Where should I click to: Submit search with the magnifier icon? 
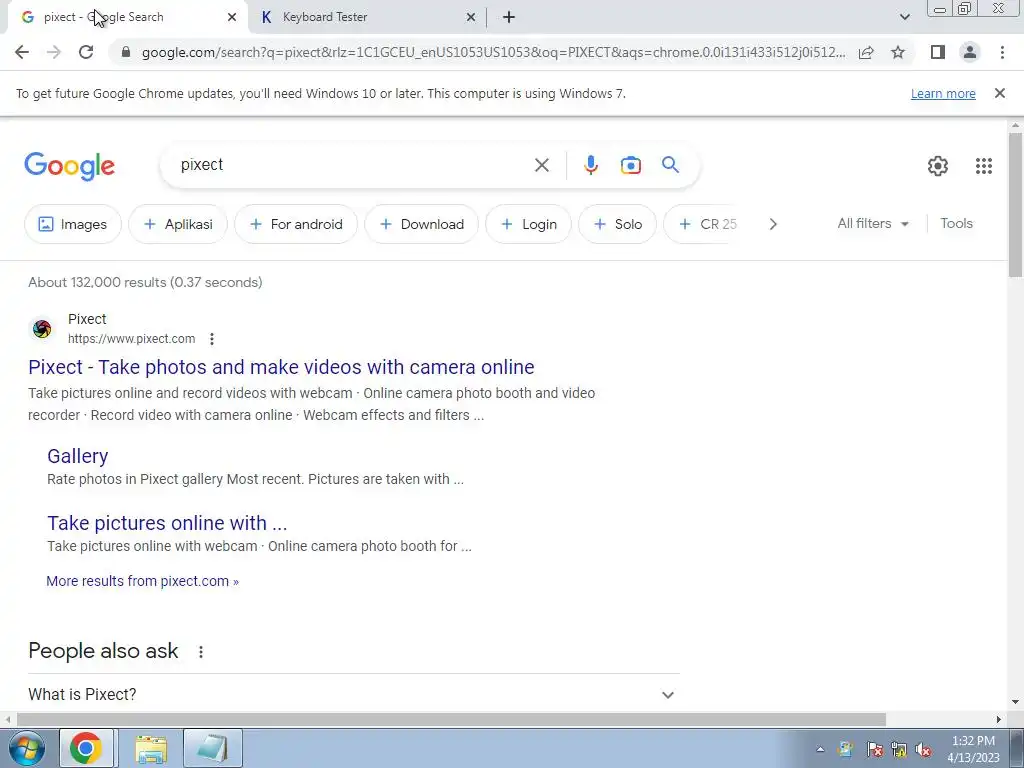click(670, 165)
